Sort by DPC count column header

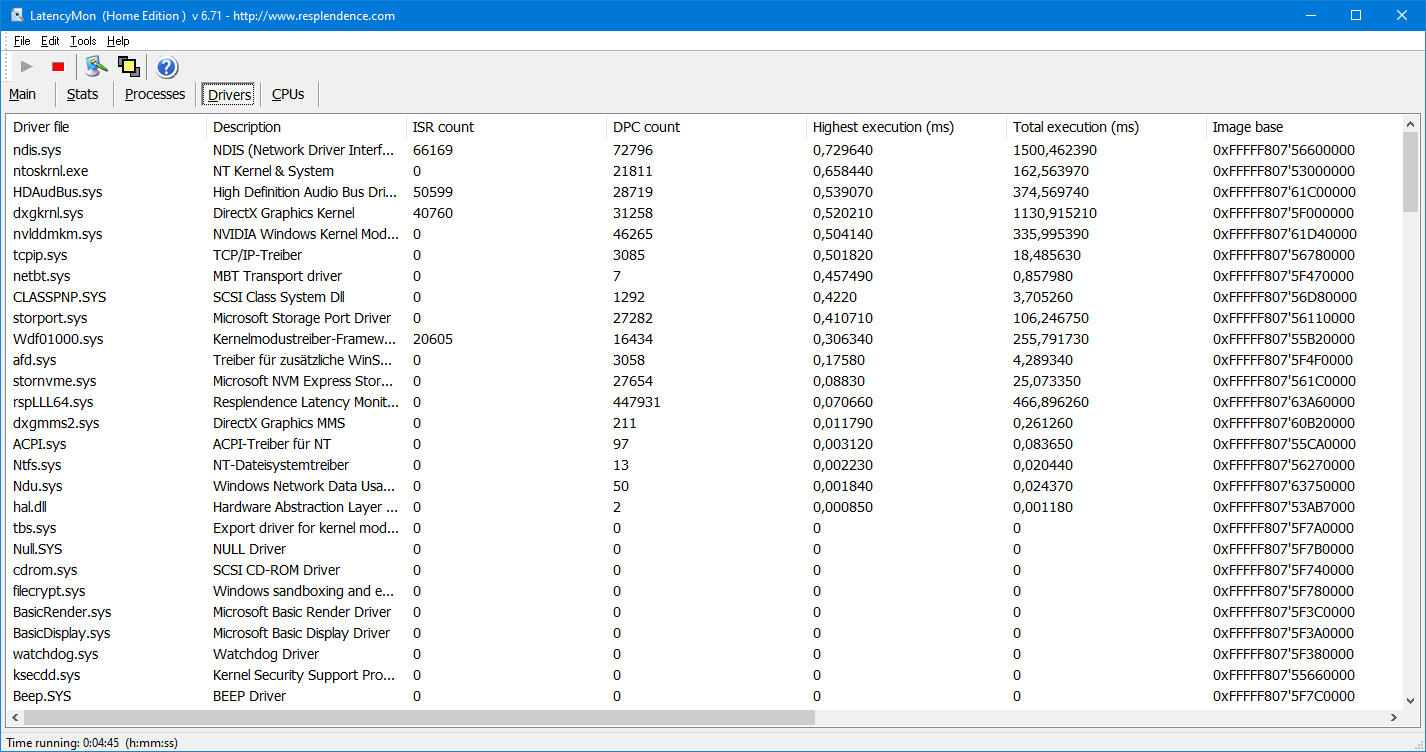click(x=706, y=127)
